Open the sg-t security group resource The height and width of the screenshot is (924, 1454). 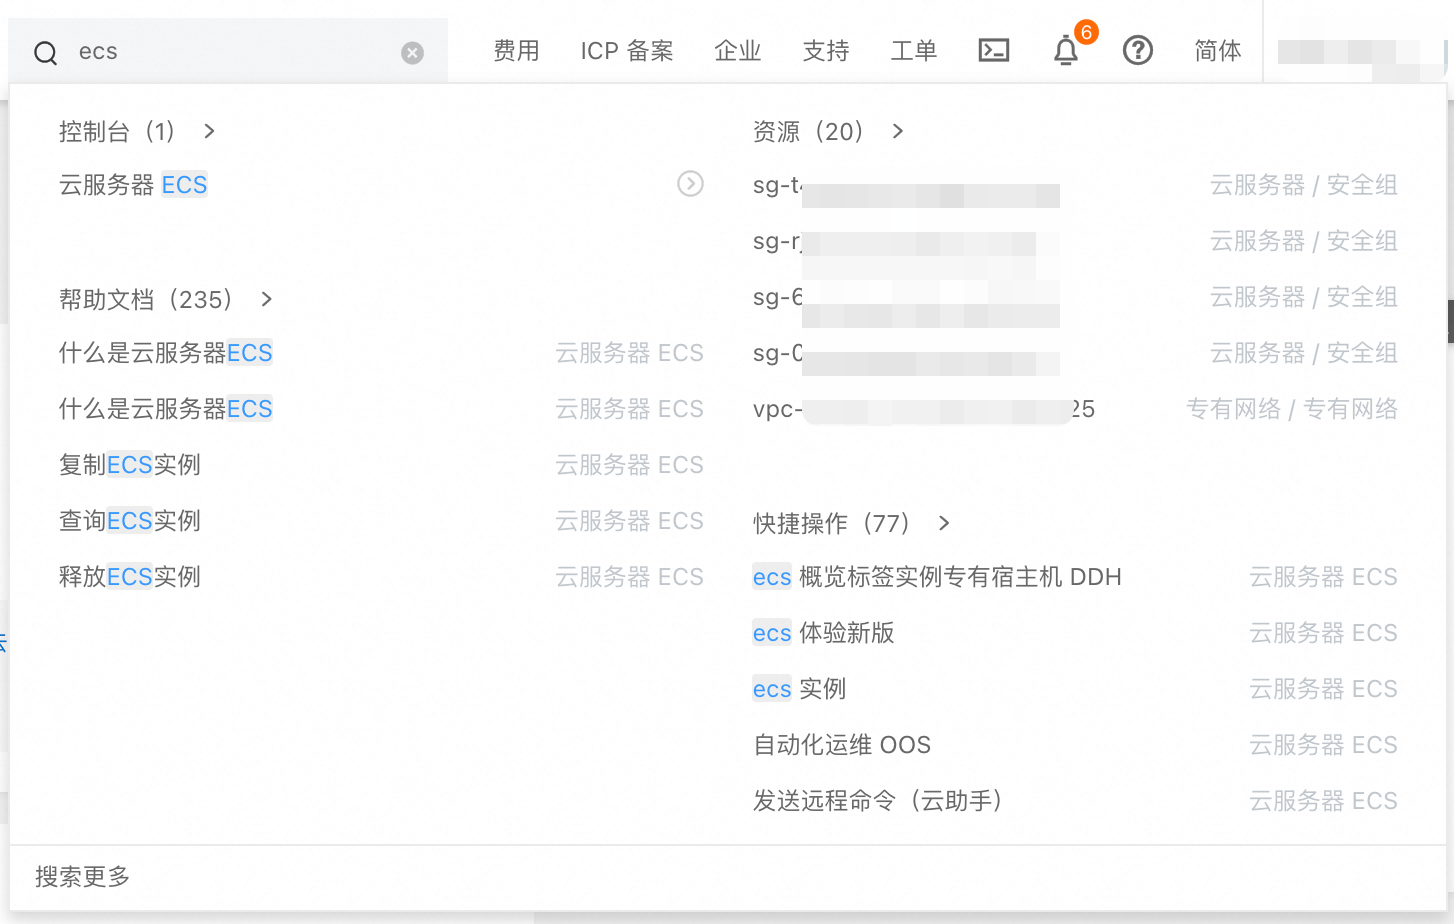906,185
